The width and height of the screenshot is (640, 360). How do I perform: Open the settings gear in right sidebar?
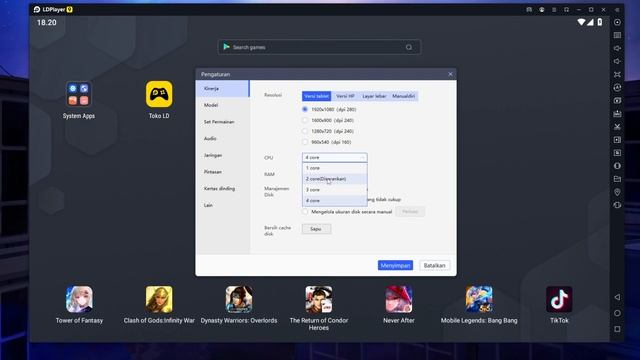tap(617, 22)
